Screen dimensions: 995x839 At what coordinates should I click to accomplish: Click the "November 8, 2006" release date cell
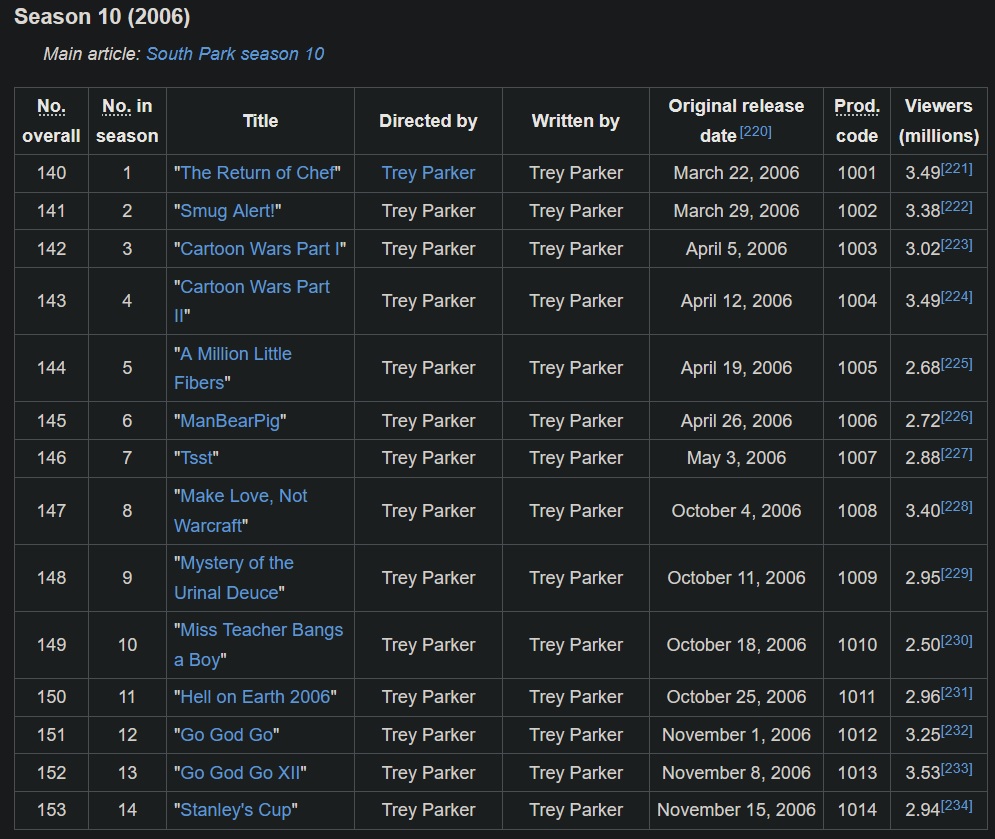(x=736, y=772)
